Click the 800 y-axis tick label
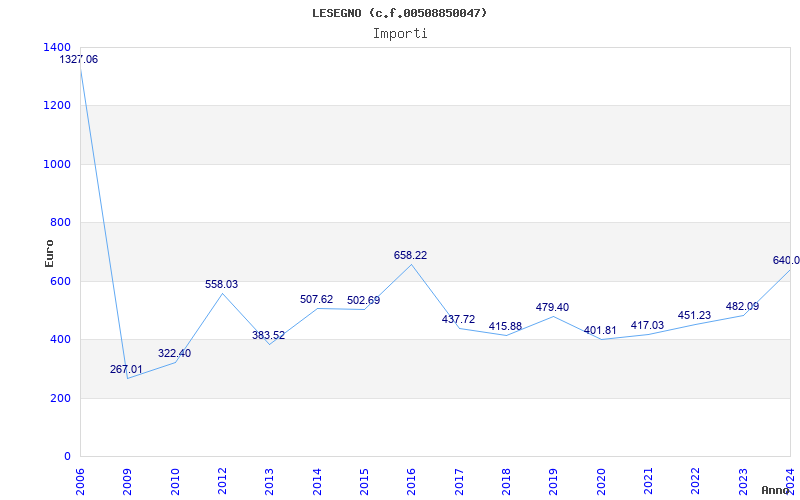 click(60, 222)
